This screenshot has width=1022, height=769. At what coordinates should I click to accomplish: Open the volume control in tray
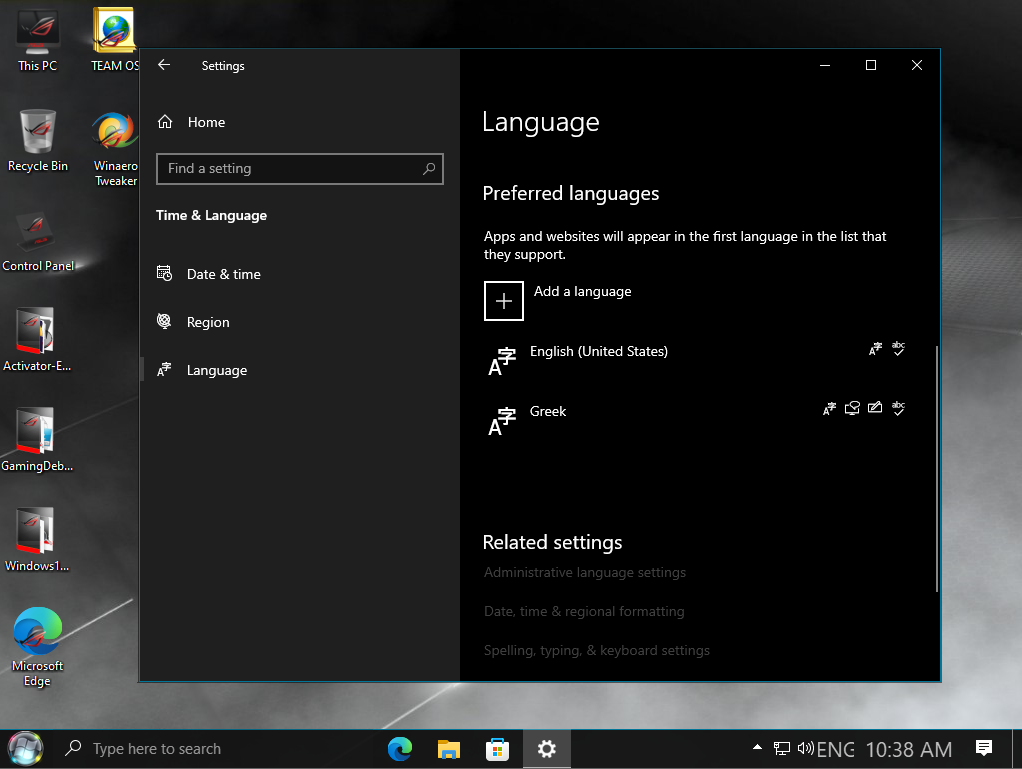point(806,748)
